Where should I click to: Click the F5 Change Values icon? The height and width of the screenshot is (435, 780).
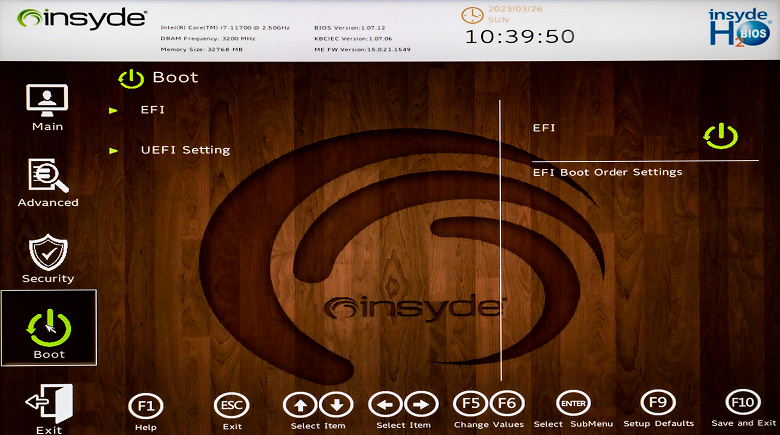coord(471,403)
